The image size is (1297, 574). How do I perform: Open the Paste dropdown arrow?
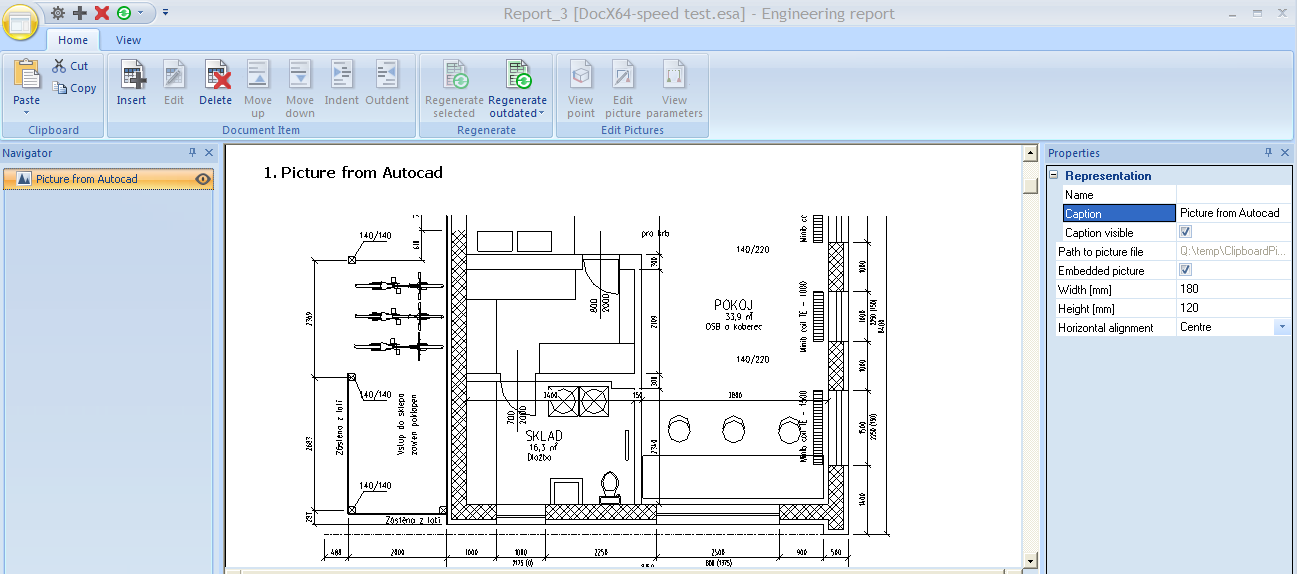coord(27,112)
